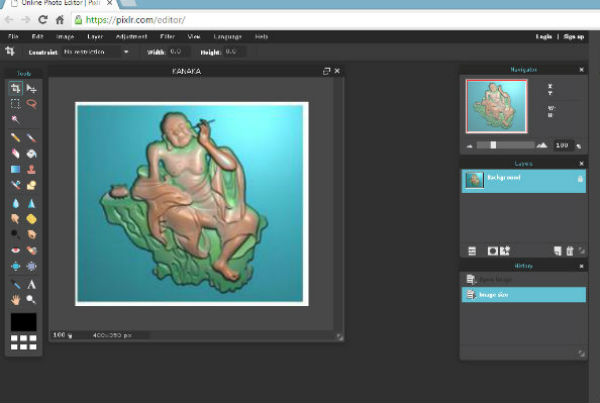Select the Open image history state

(523, 279)
